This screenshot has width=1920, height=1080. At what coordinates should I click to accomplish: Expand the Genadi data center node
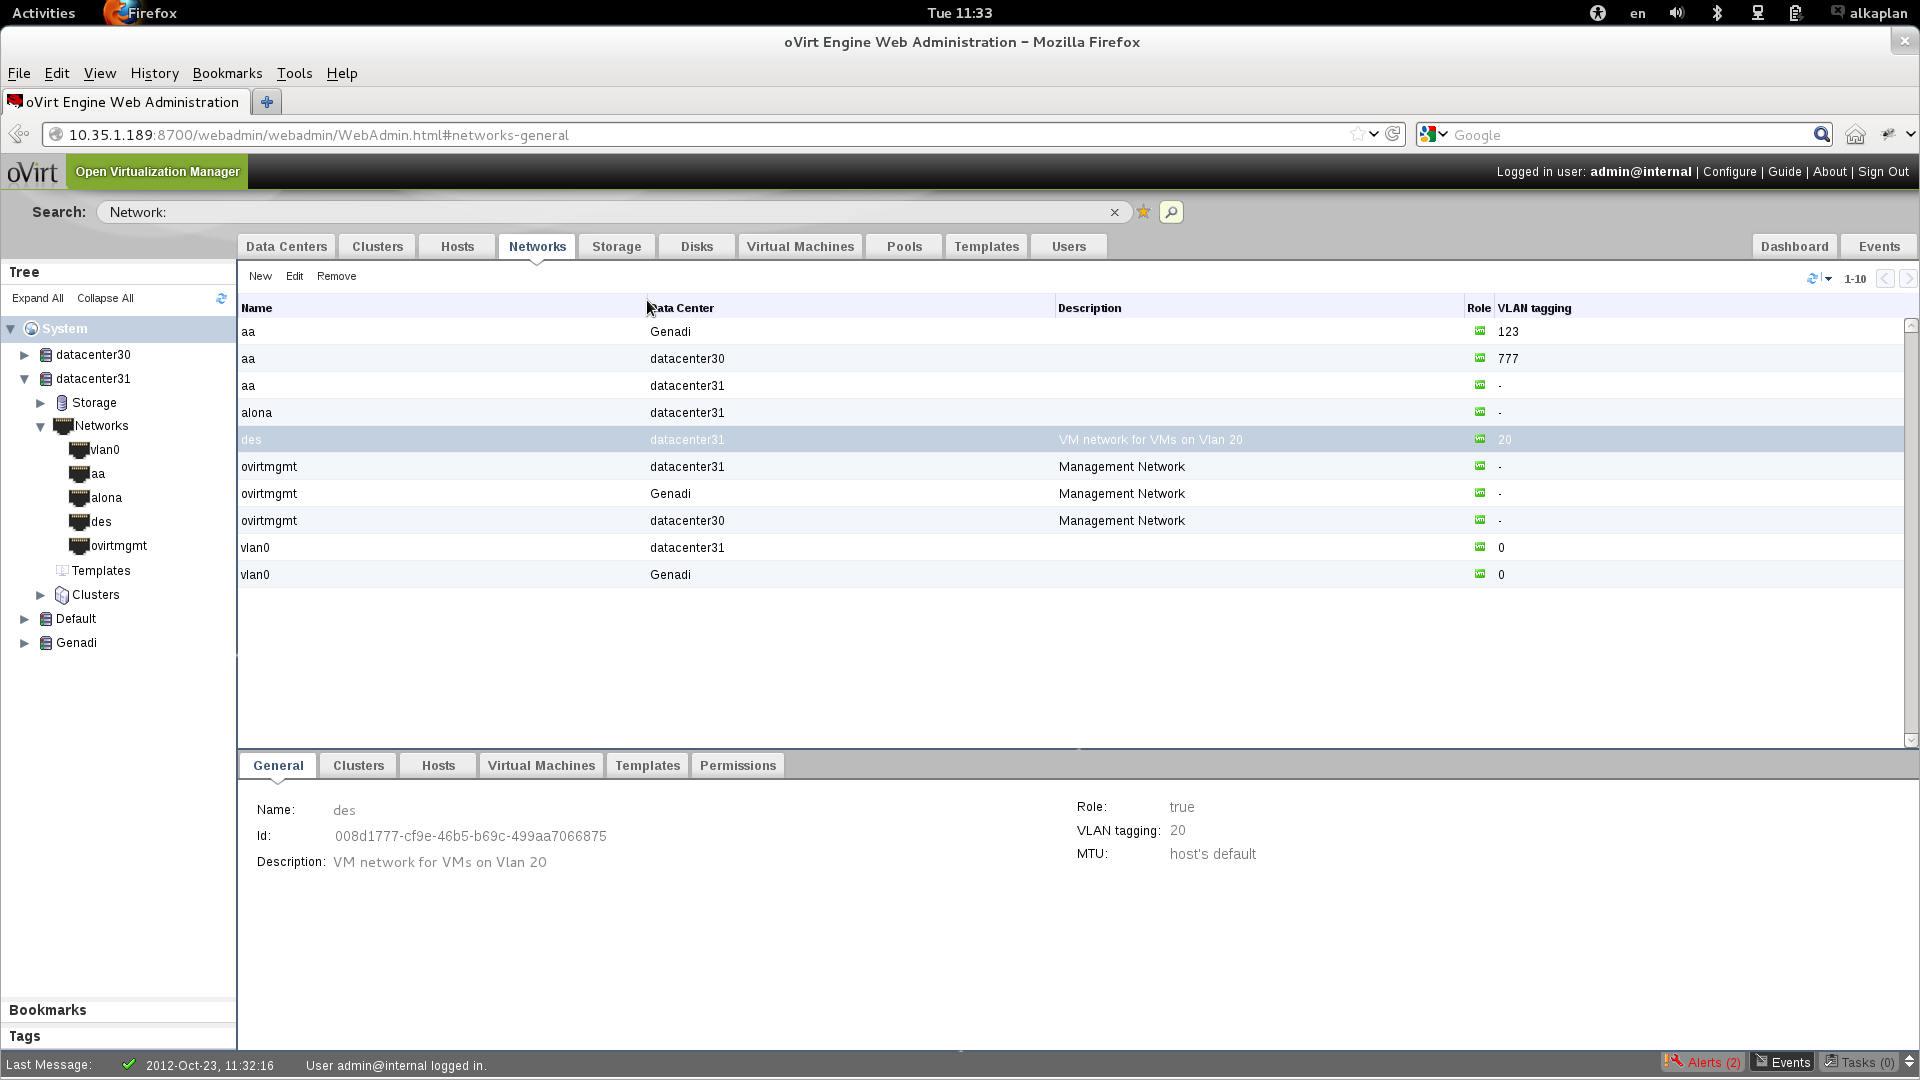[25, 643]
